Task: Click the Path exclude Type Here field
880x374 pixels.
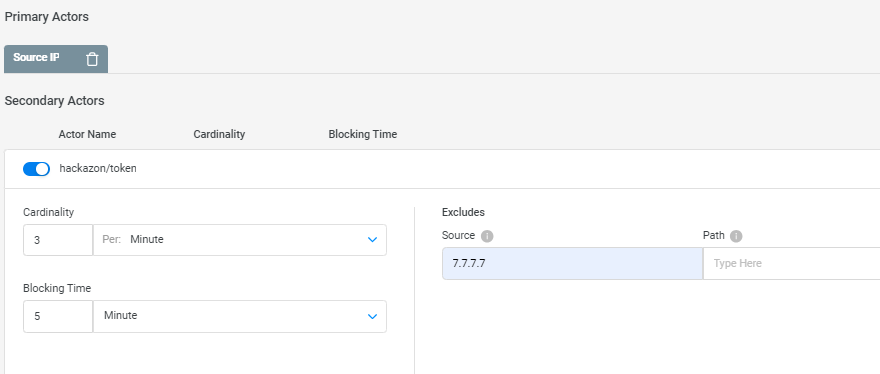Action: point(791,263)
